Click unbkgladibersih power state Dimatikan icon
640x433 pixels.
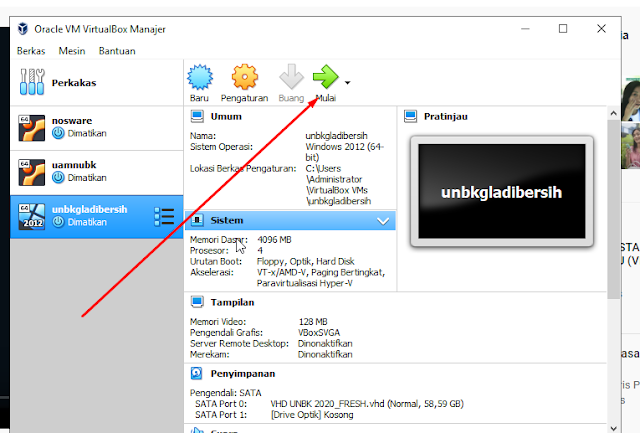(x=58, y=222)
